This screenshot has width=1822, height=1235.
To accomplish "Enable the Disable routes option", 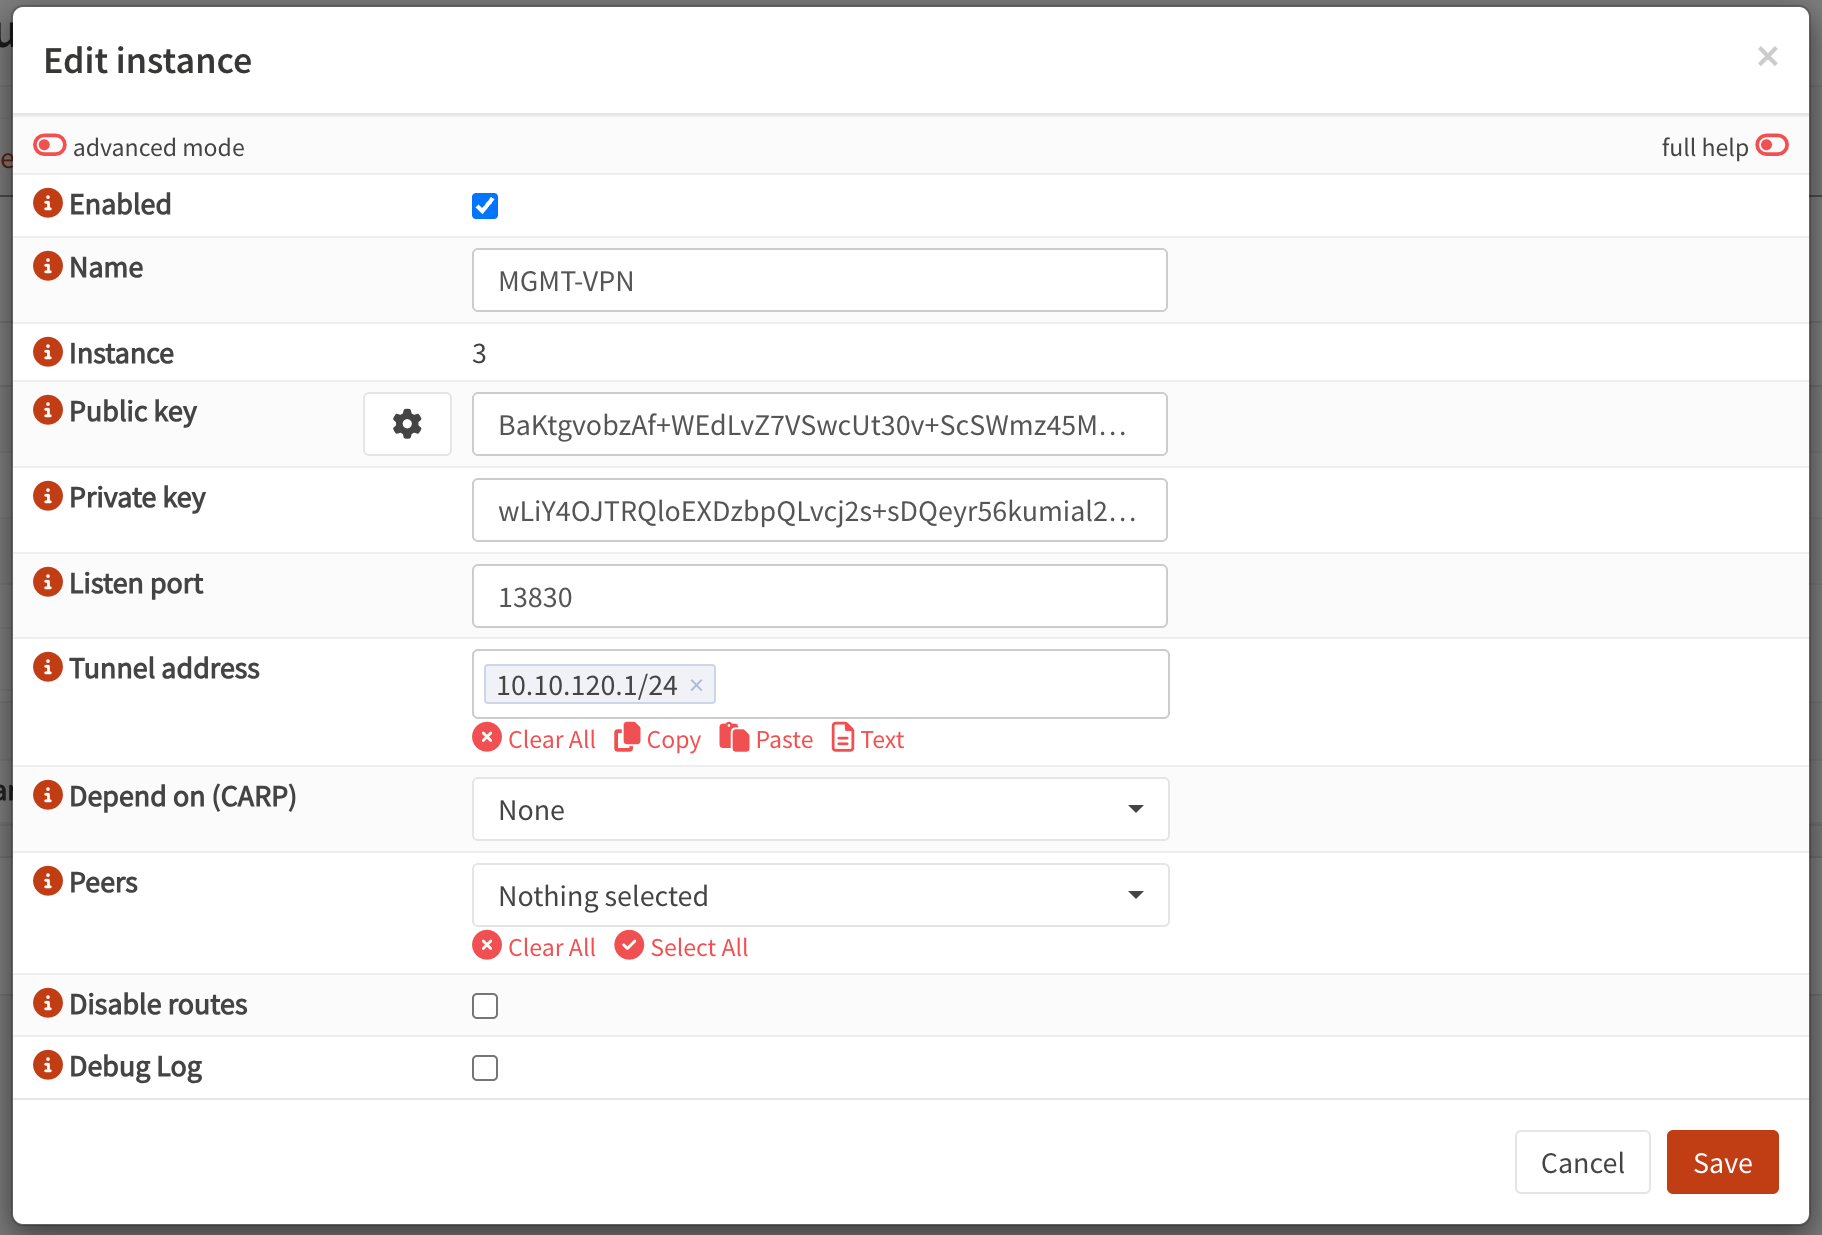I will (485, 1006).
